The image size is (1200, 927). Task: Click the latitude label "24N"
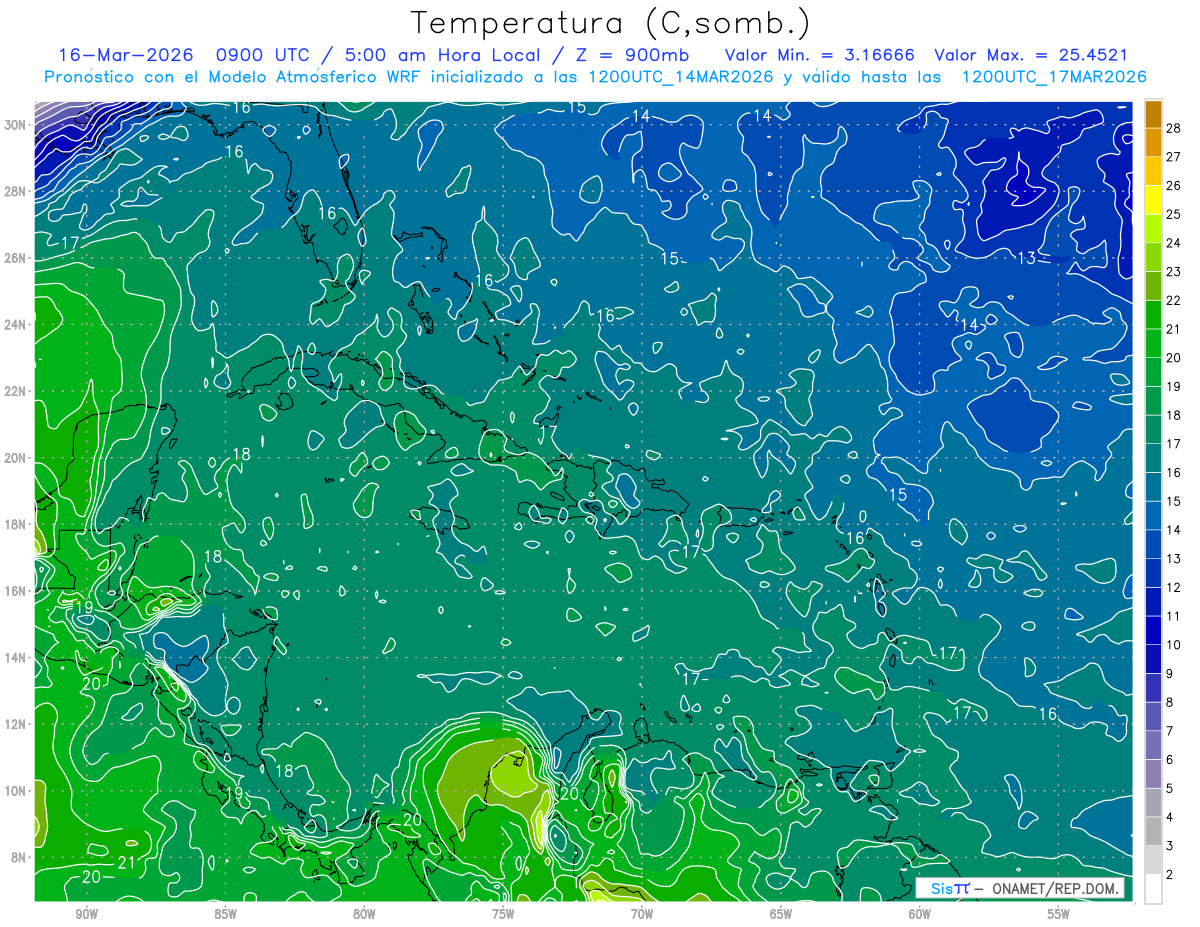[x=17, y=325]
